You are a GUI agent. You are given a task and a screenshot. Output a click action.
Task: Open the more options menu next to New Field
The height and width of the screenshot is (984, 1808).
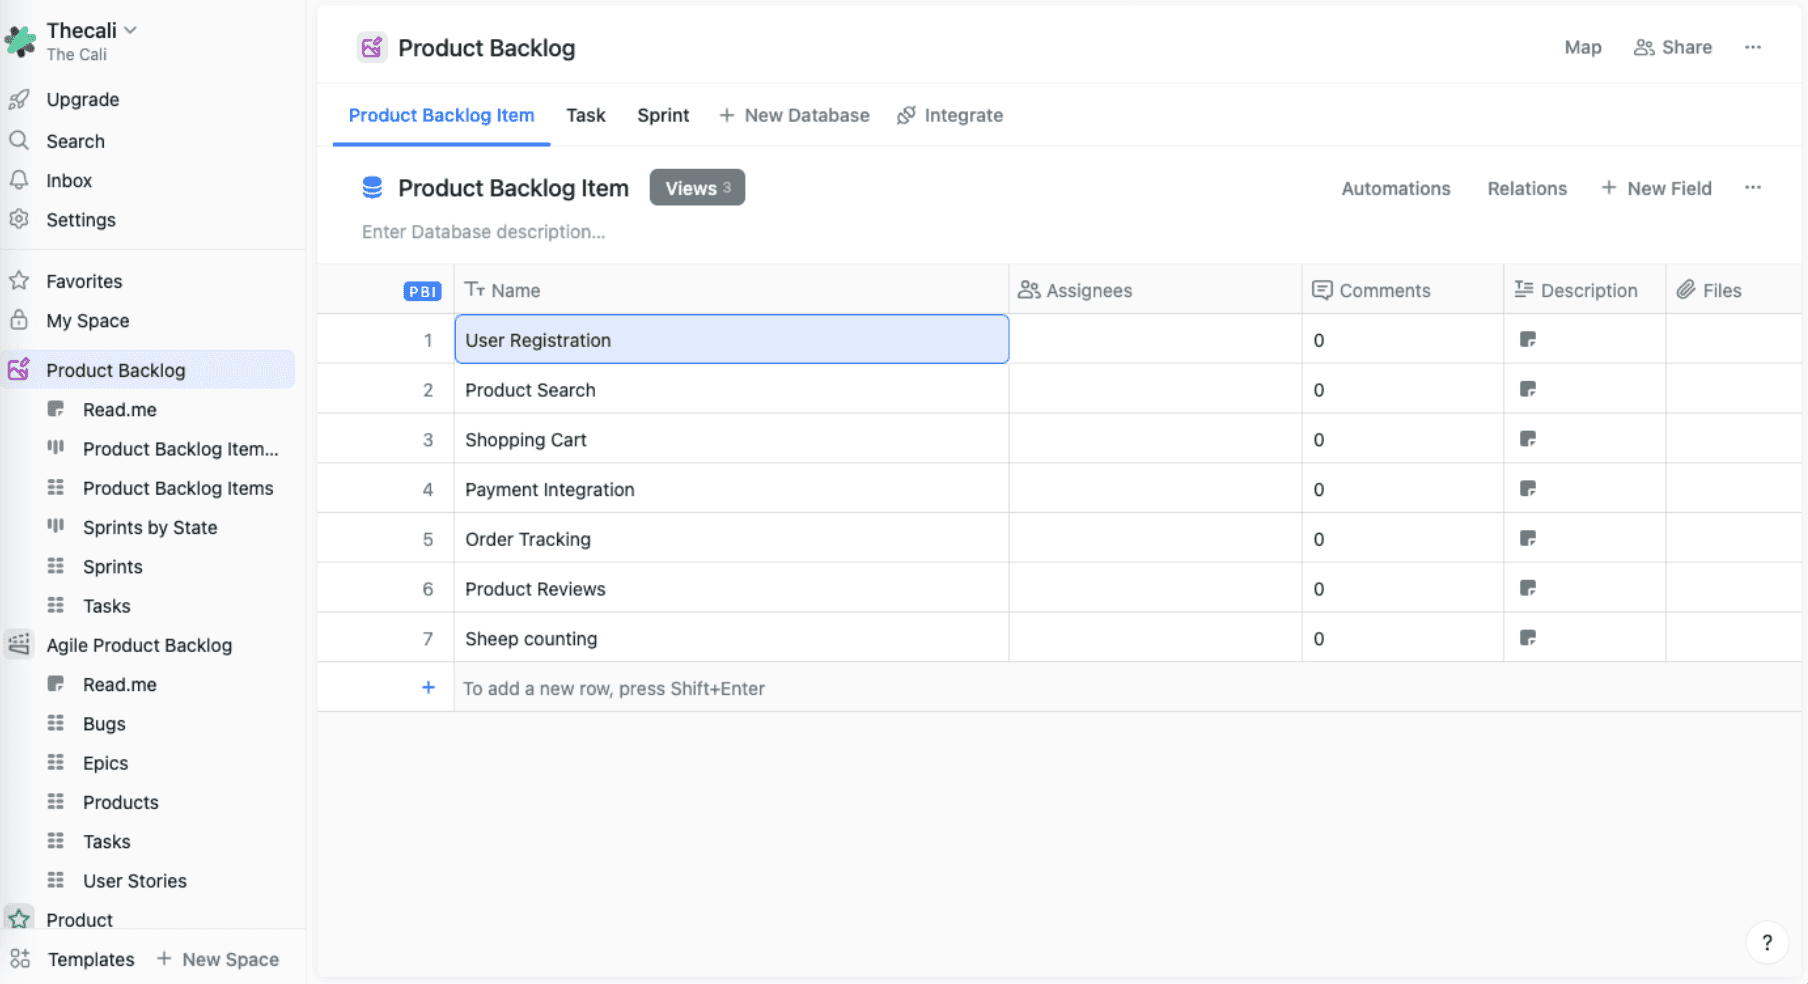pos(1753,187)
